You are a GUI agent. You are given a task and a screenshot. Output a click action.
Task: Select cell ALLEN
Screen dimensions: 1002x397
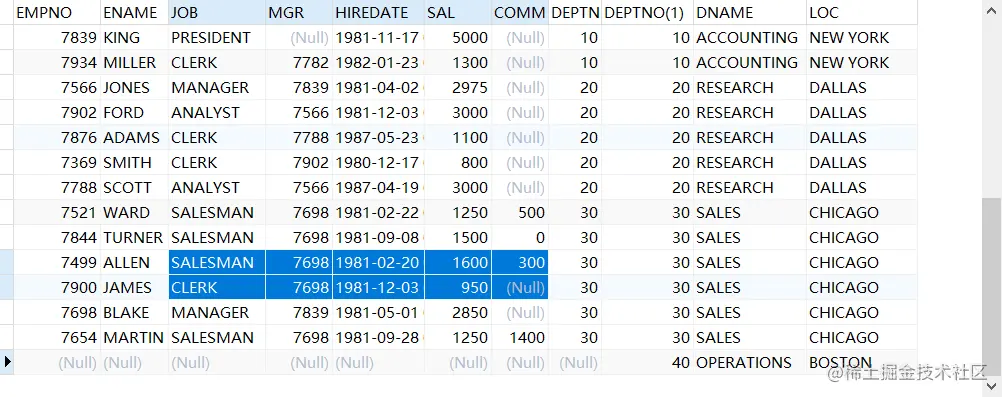point(134,263)
